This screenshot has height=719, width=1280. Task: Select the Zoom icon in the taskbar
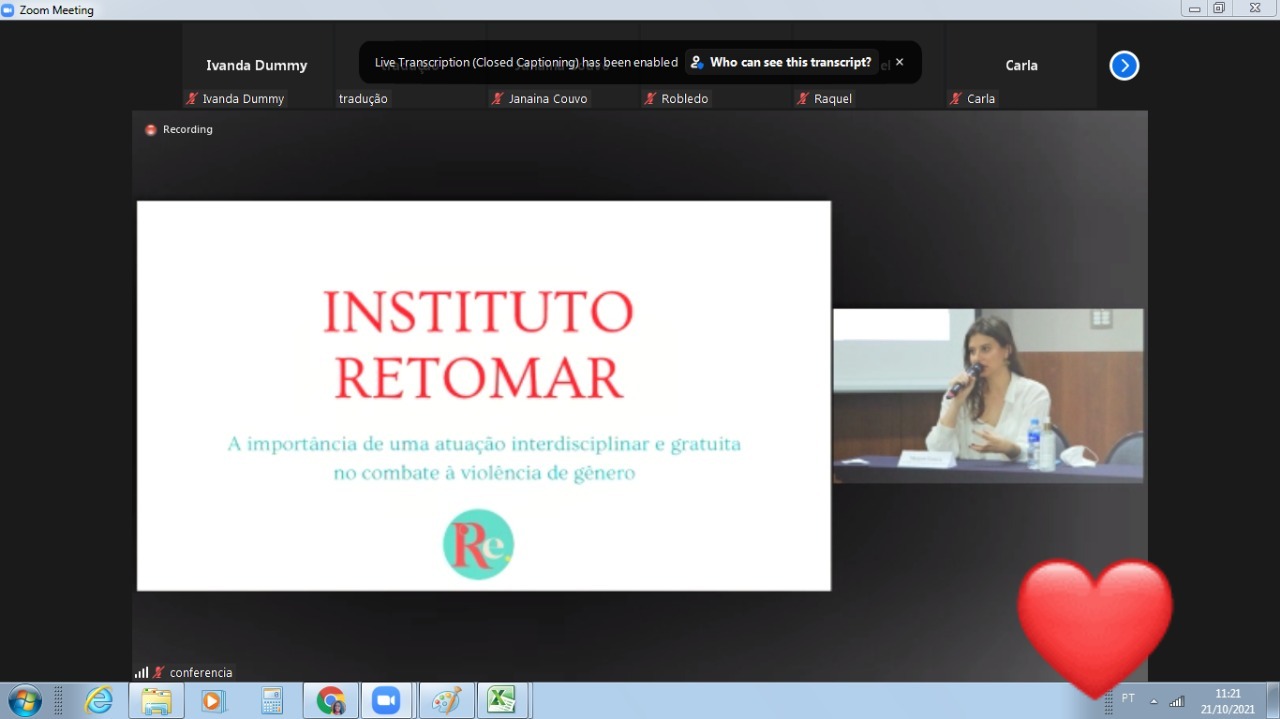386,701
